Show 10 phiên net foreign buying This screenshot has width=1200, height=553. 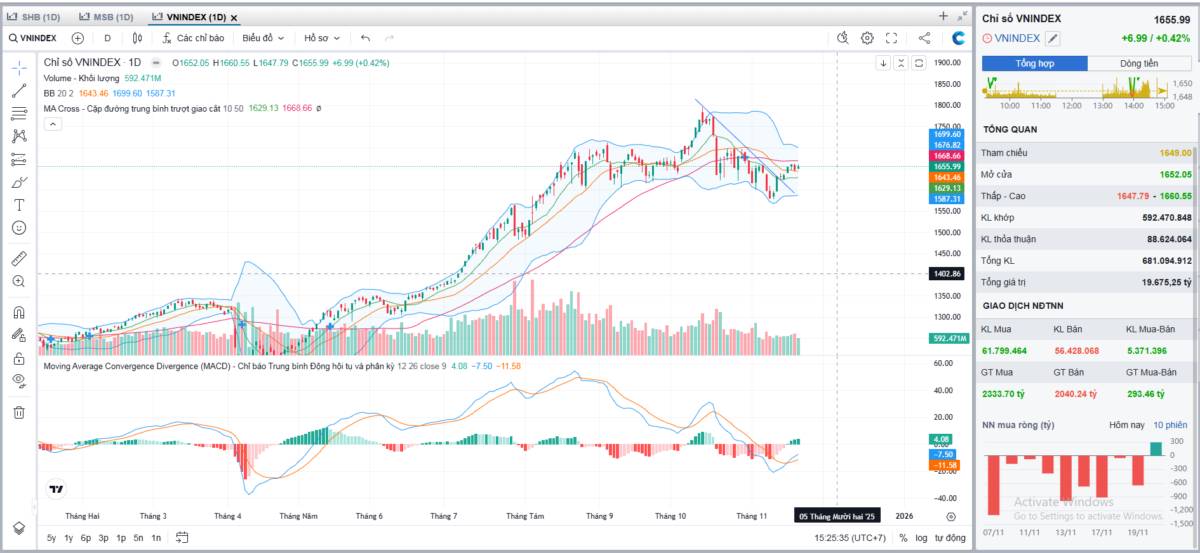(1169, 425)
